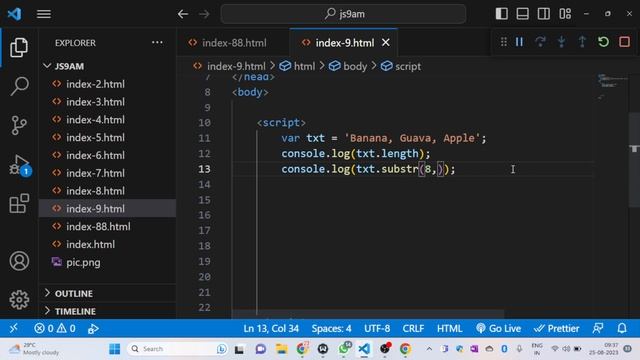Viewport: 640px width, 360px height.
Task: Open the Customize Layout control
Action: (x=565, y=14)
